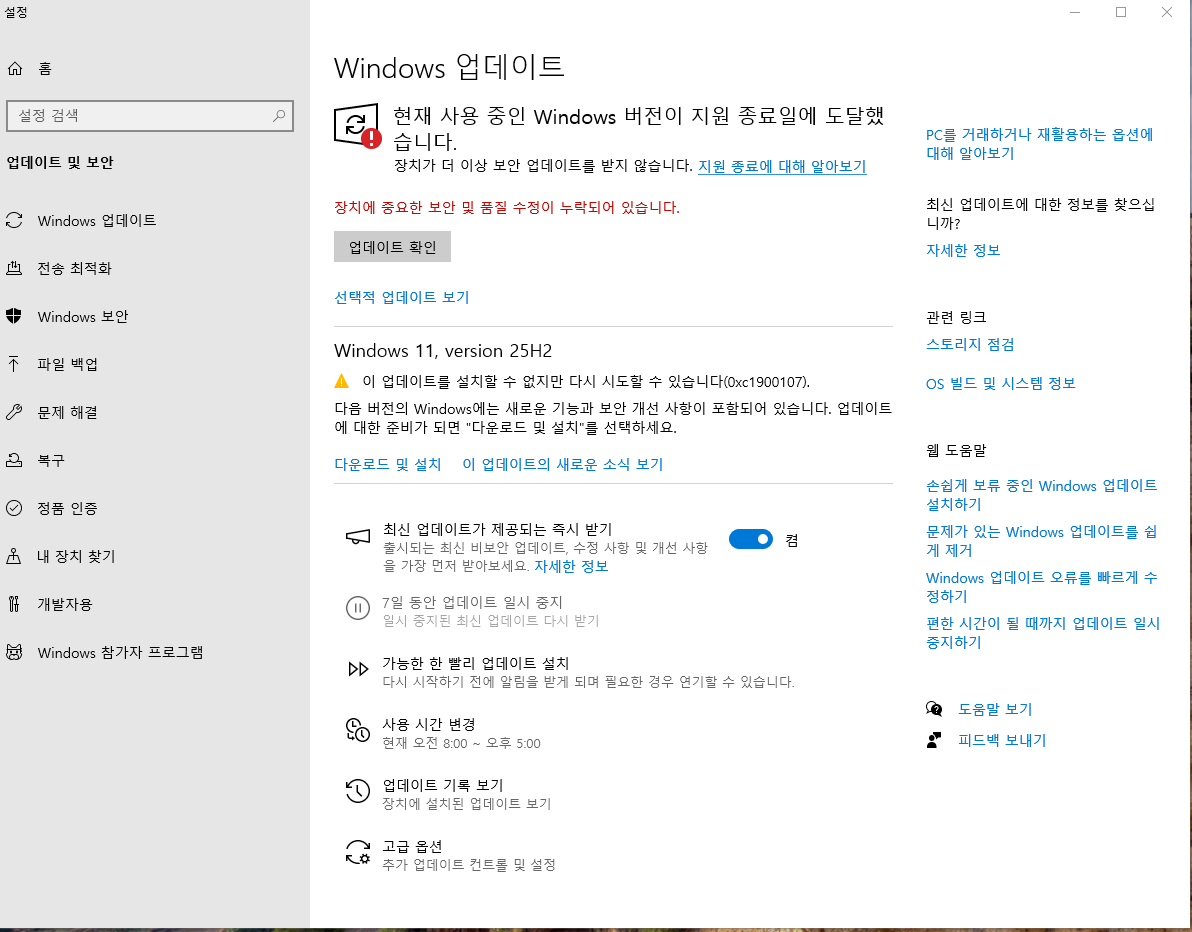Click the pause icon for 7일 동안 업데이트 일시 중지

358,608
